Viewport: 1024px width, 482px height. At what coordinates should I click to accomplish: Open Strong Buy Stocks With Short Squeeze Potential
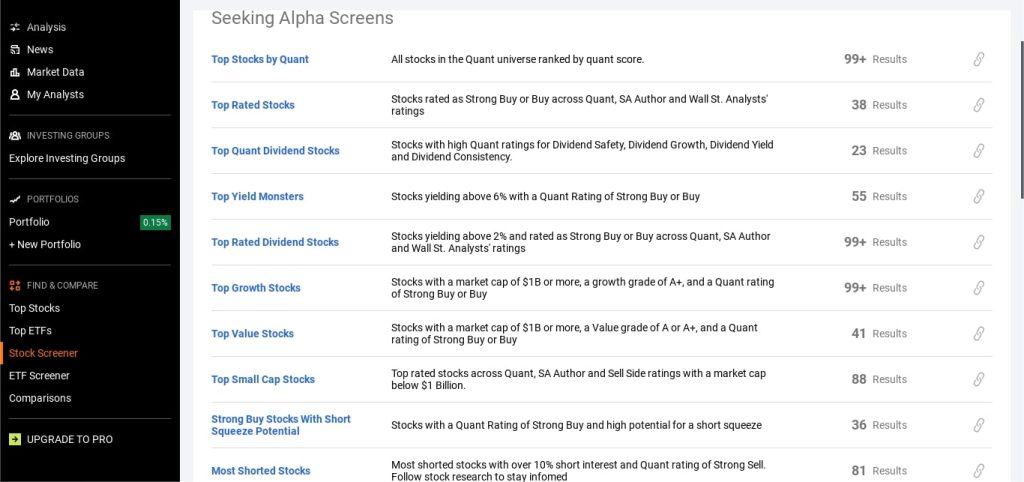tap(281, 425)
